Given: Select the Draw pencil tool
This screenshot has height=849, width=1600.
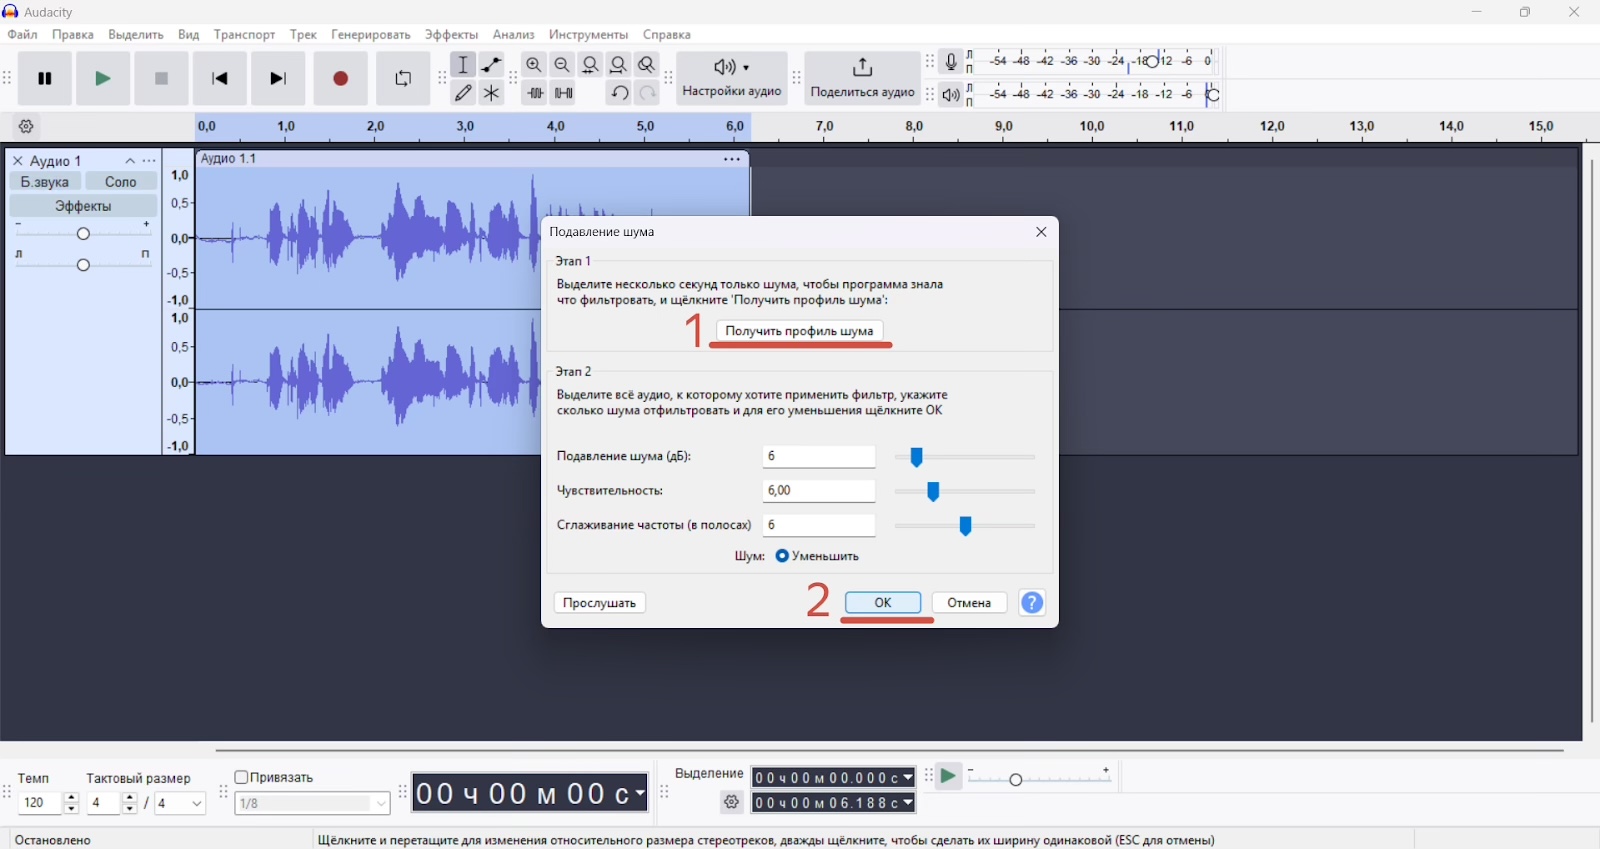Looking at the screenshot, I should coord(464,93).
